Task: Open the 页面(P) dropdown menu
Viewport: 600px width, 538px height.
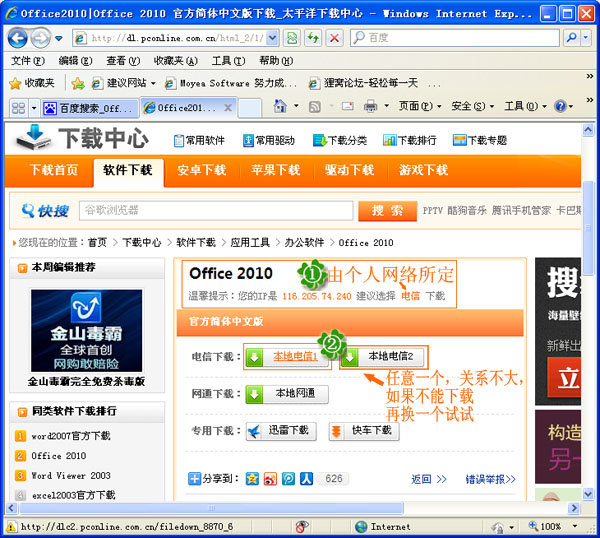Action: (x=420, y=106)
